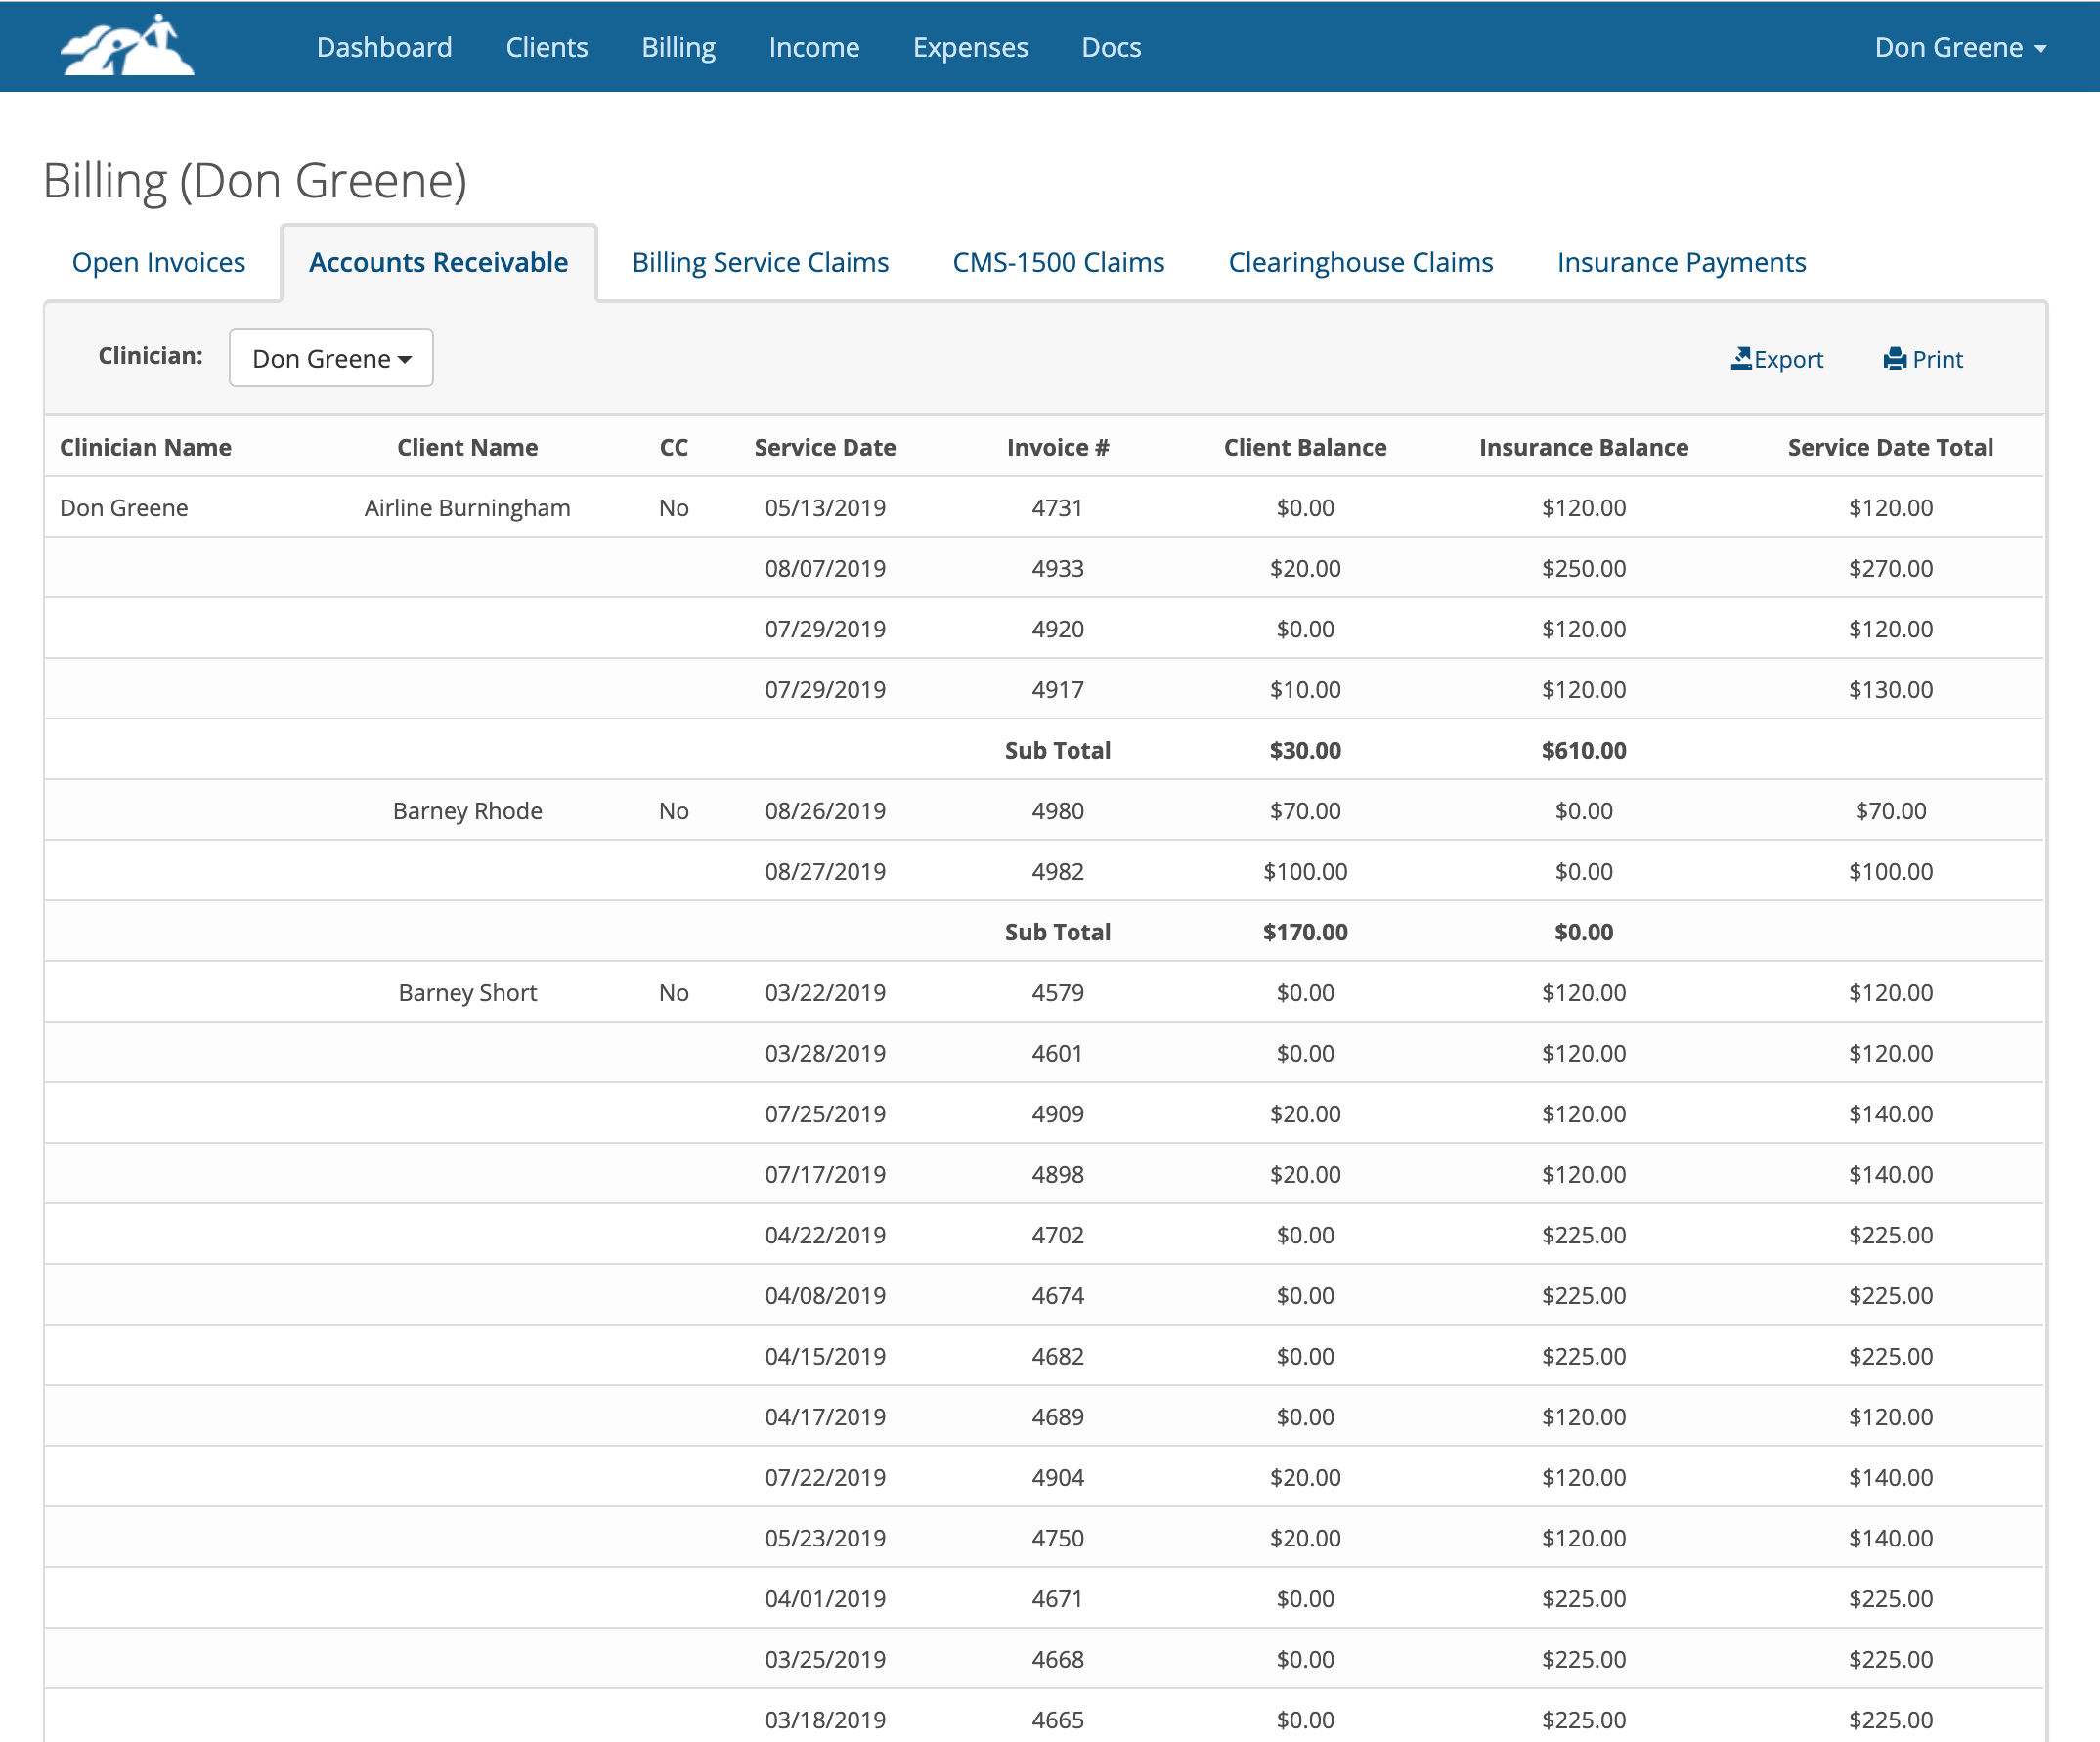This screenshot has height=1742, width=2100.
Task: Expand the Don Greene user menu
Action: 1959,47
